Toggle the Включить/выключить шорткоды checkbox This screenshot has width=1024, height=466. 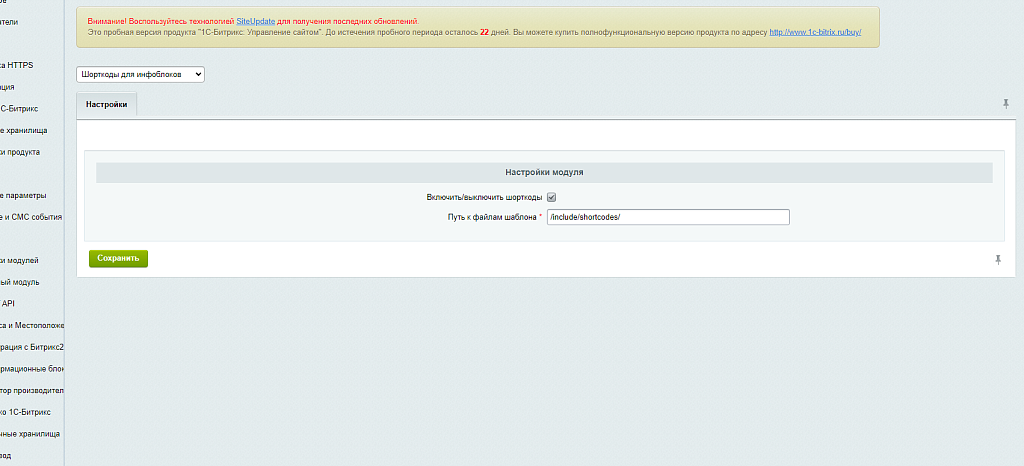pos(551,198)
